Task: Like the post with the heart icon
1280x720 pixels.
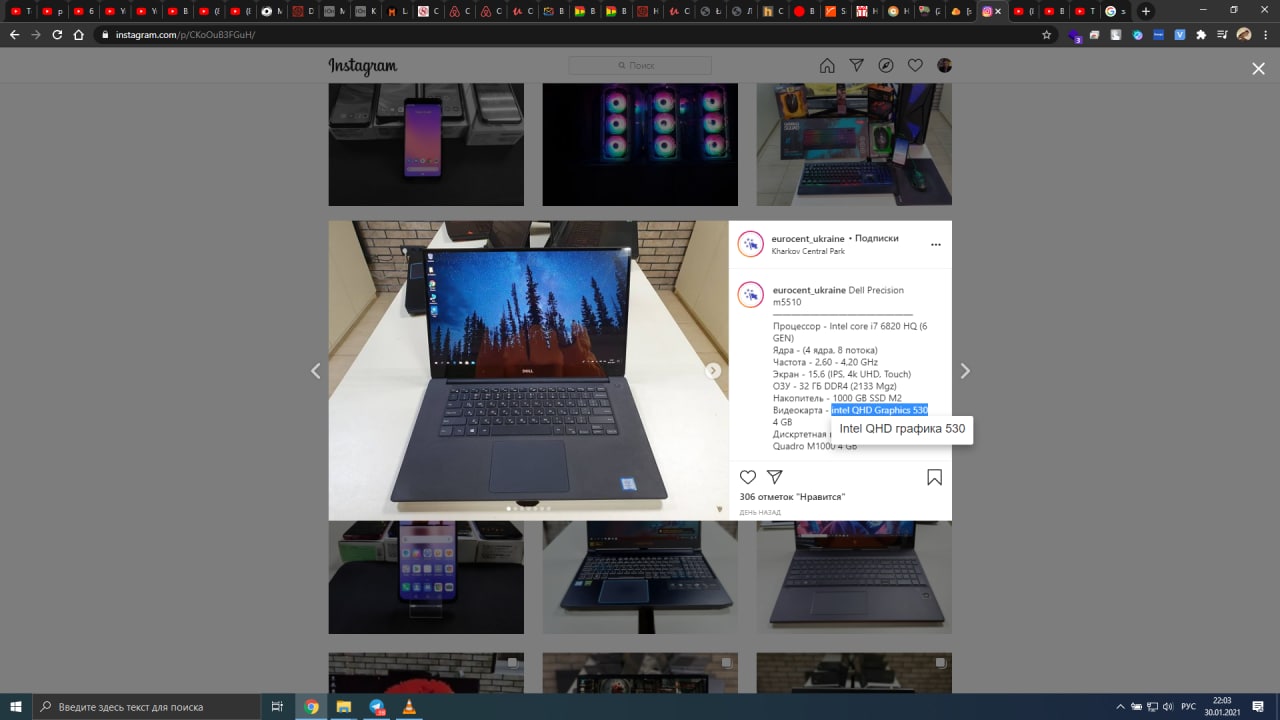Action: (748, 477)
